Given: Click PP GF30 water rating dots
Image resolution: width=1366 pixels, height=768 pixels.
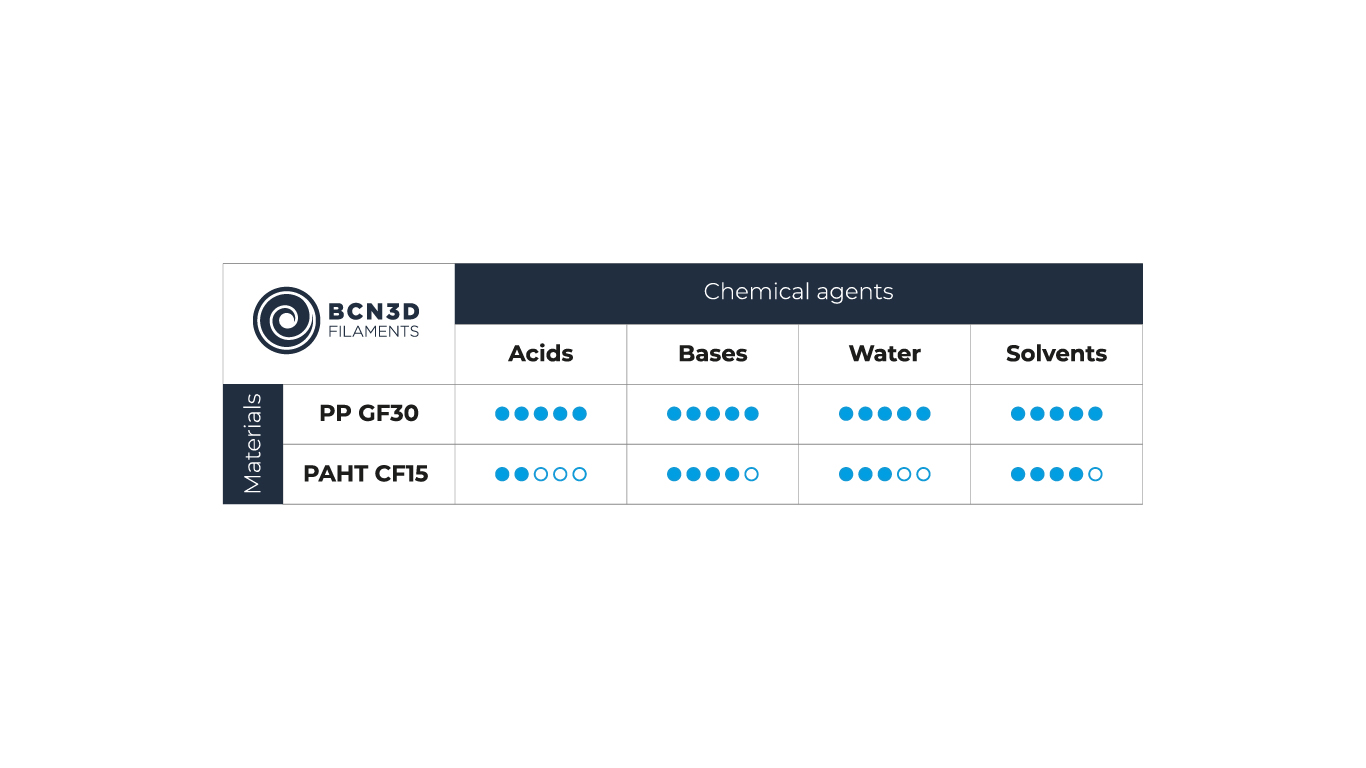Looking at the screenshot, I should pyautogui.click(x=885, y=414).
